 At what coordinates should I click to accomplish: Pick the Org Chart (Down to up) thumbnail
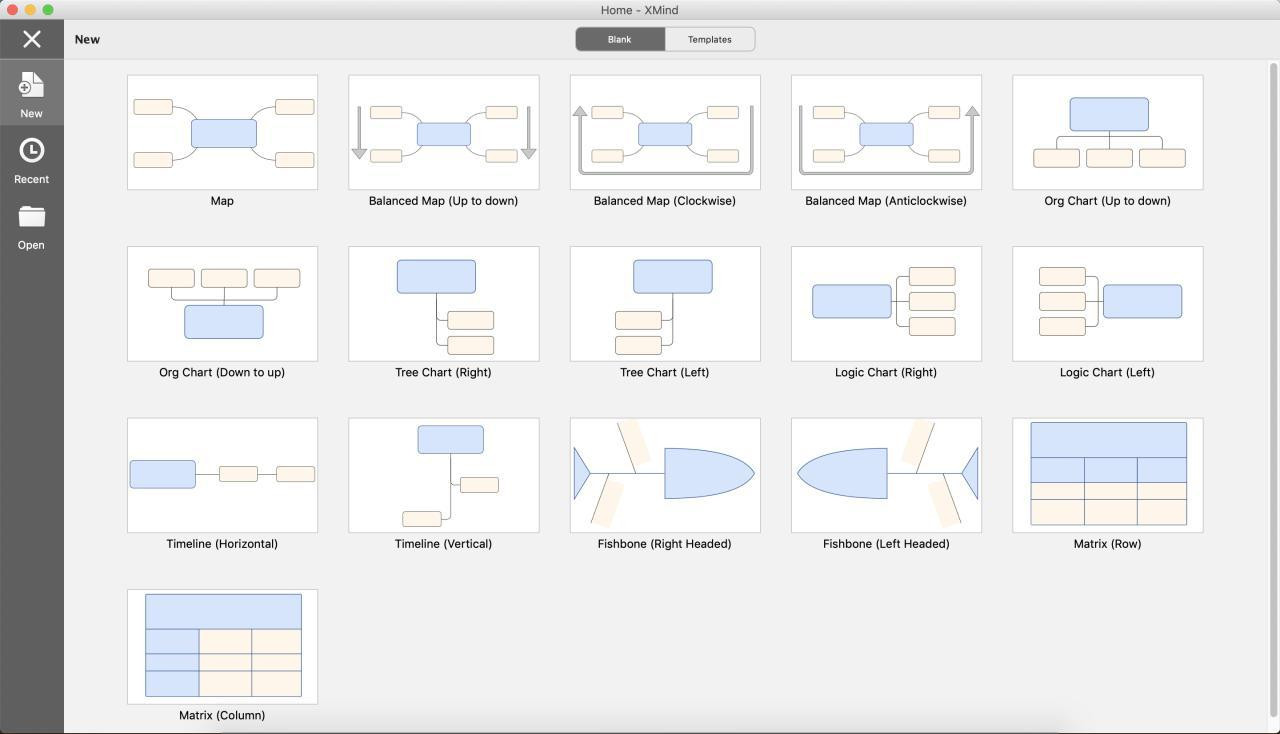(x=222, y=304)
